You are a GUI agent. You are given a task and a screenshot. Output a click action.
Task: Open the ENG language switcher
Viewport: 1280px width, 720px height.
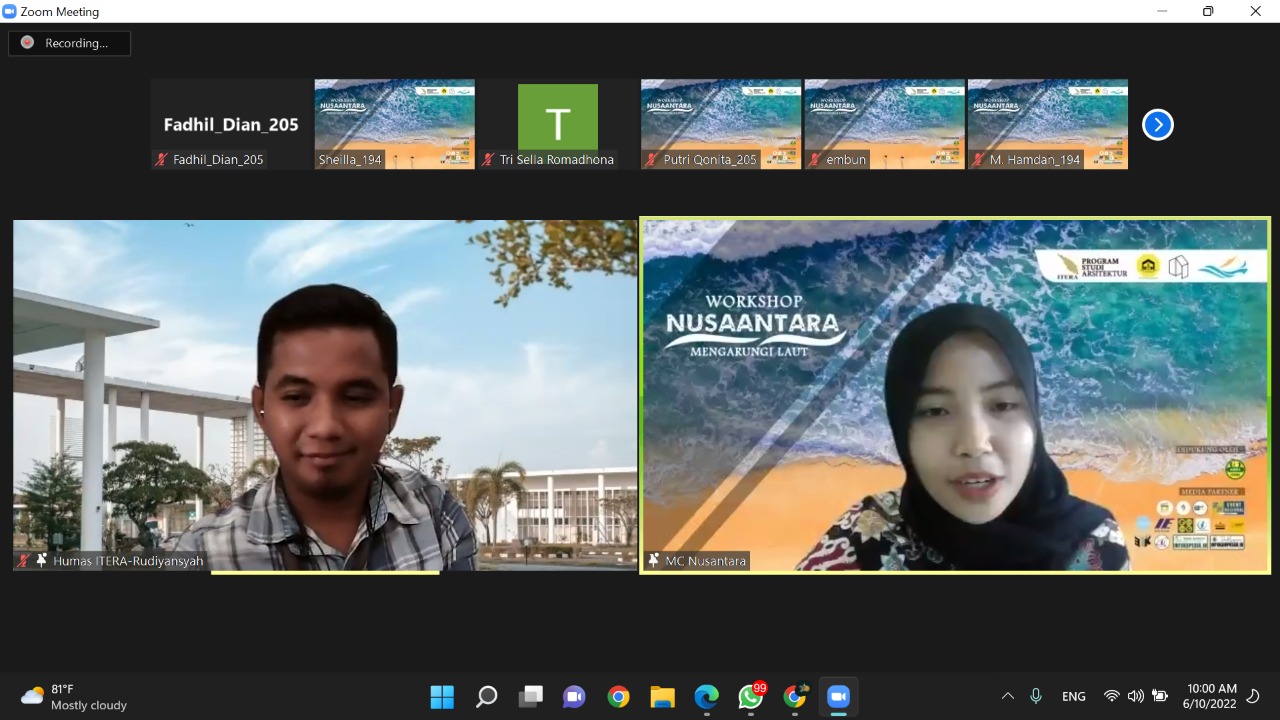click(x=1073, y=696)
